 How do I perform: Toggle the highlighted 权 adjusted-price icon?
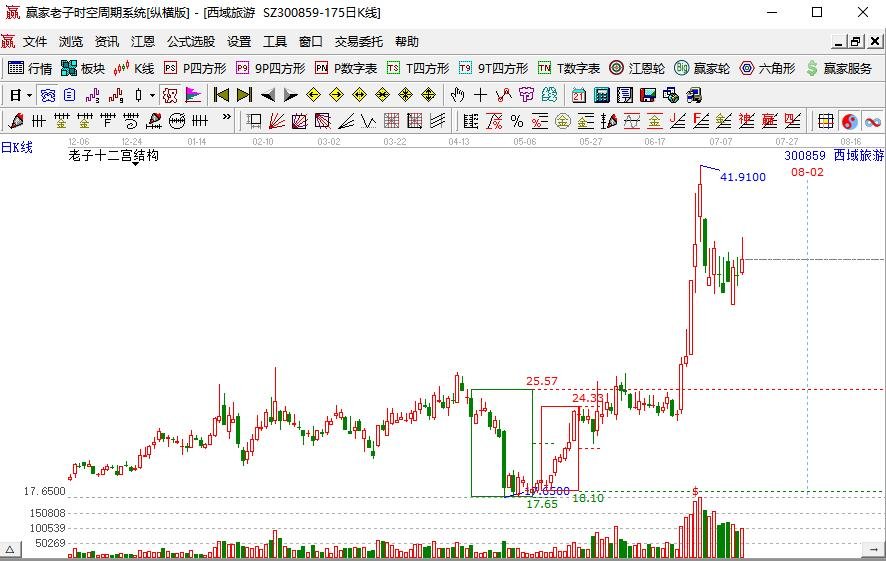170,95
